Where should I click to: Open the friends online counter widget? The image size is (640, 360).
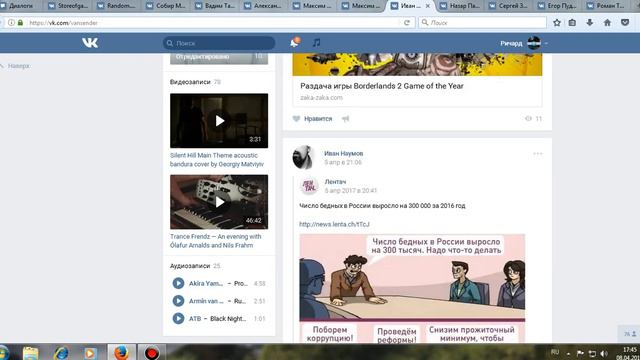(630, 334)
